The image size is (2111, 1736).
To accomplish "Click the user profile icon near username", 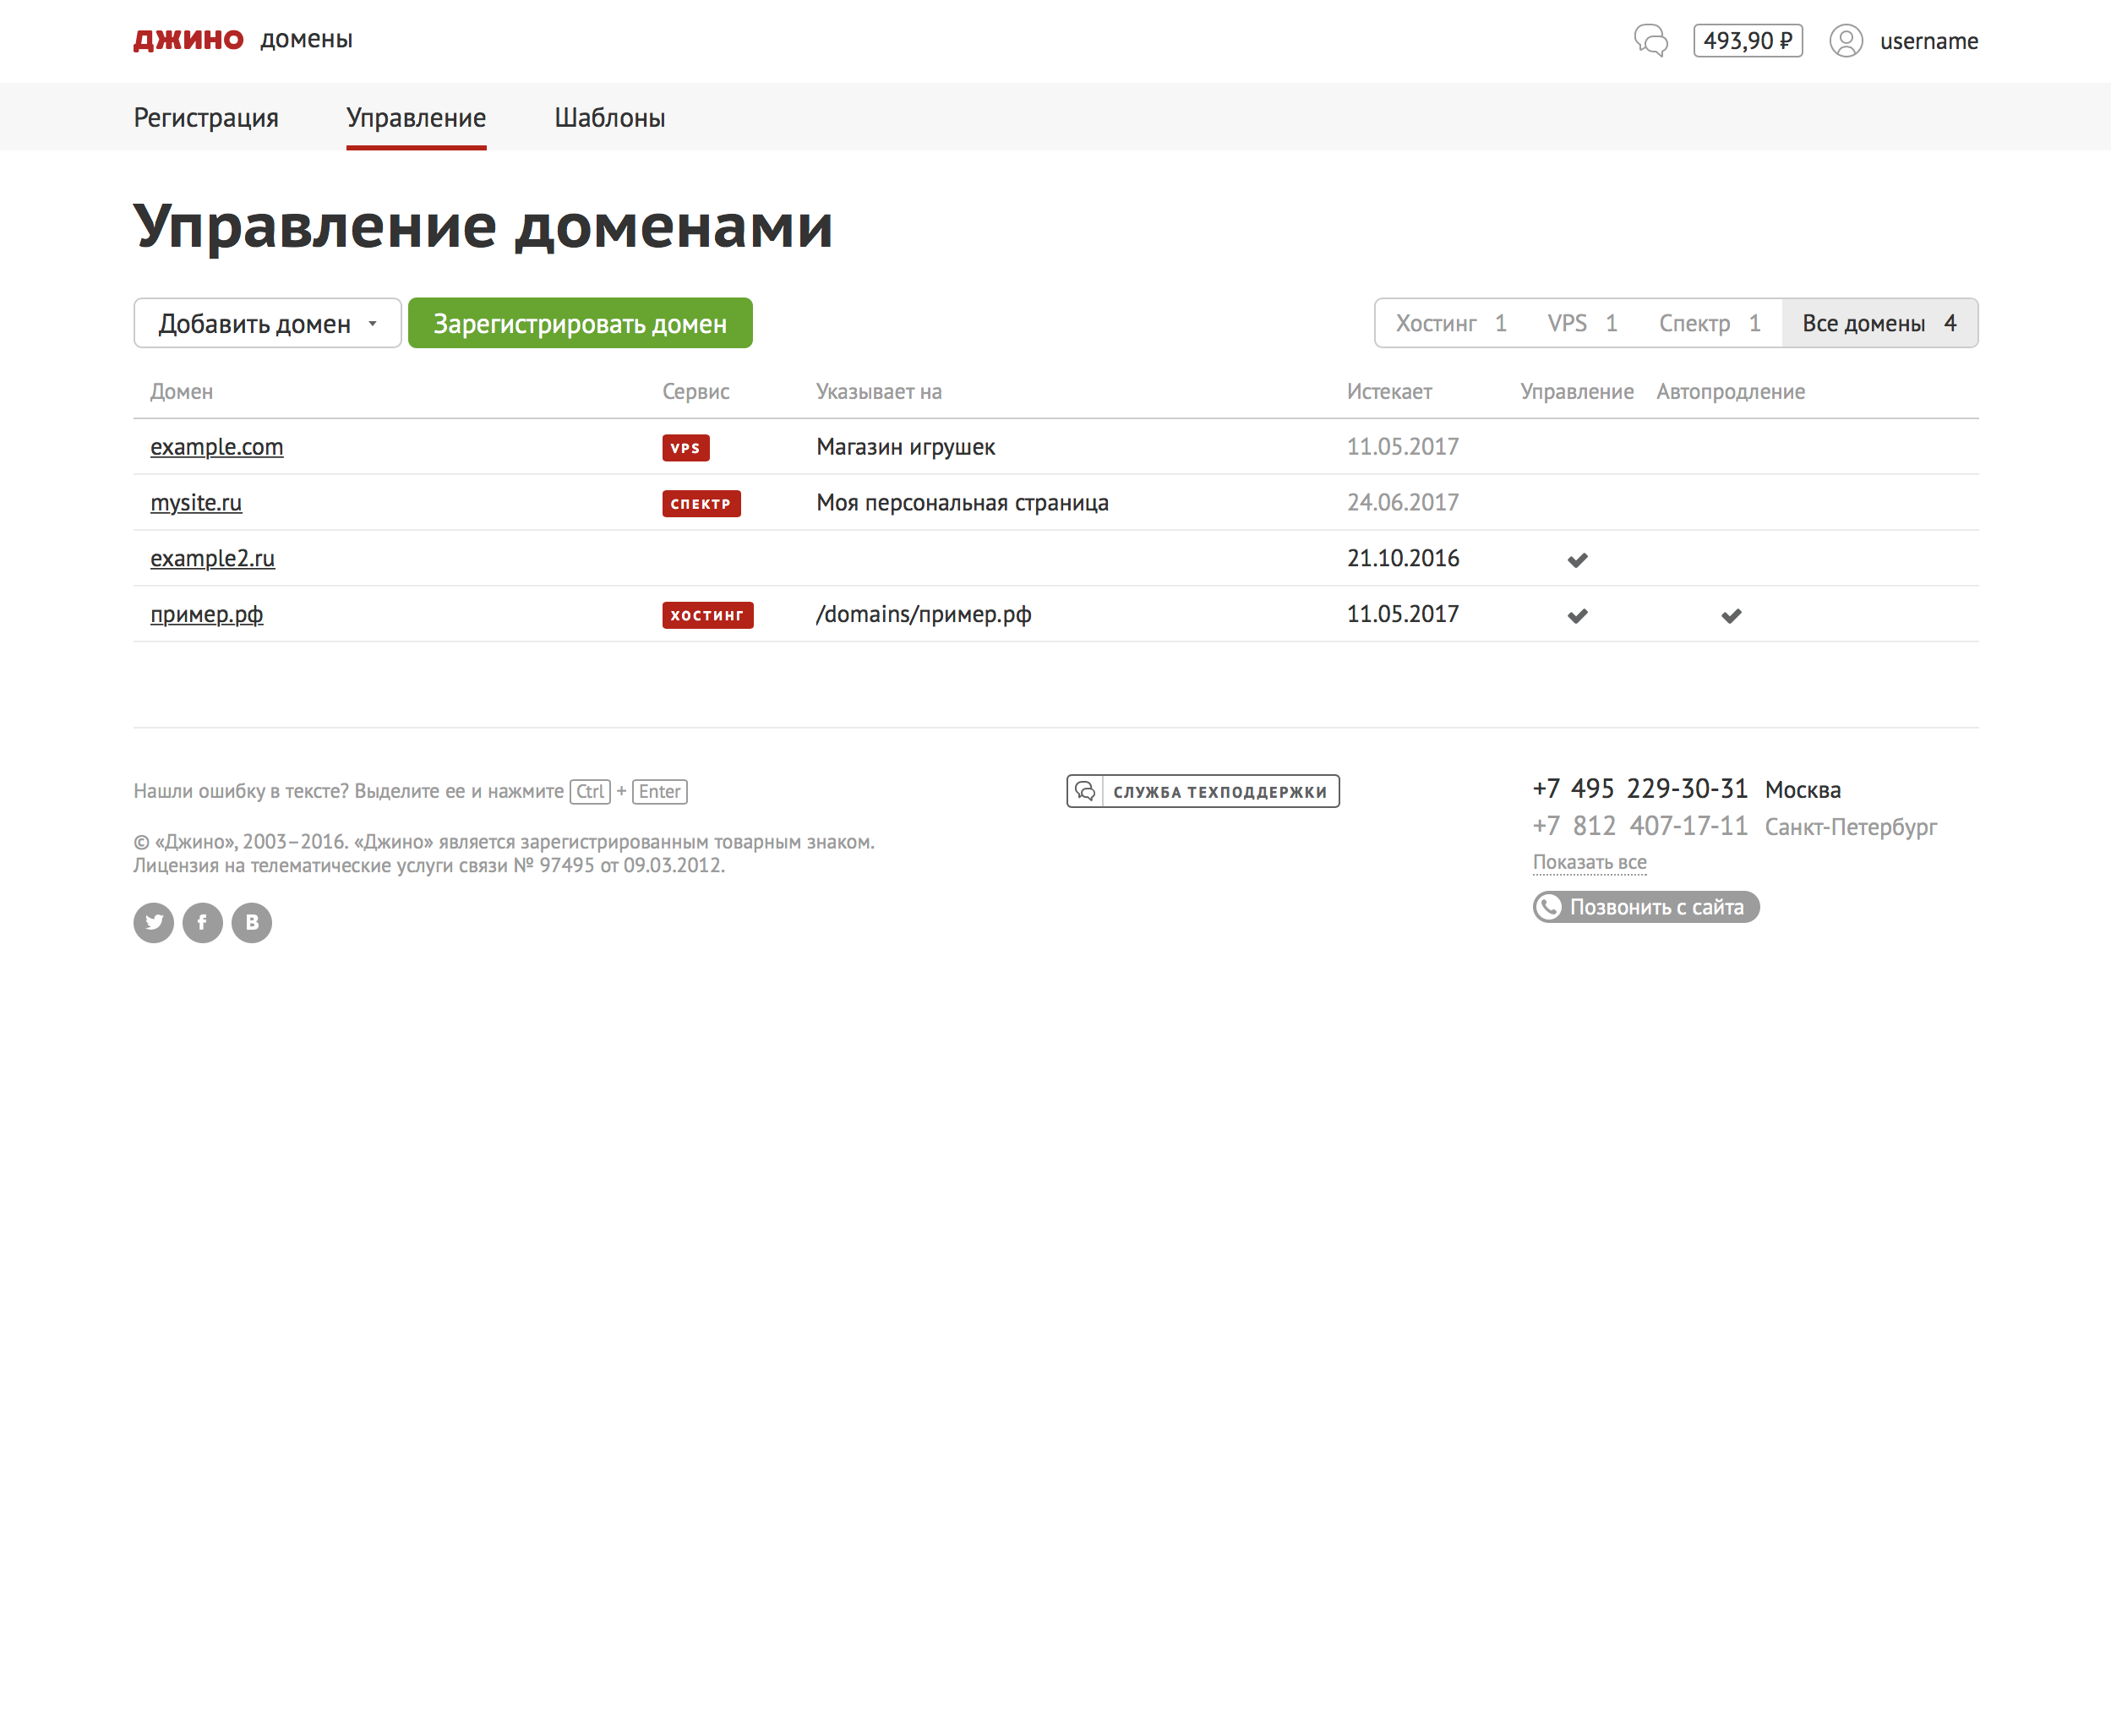I will pyautogui.click(x=1846, y=41).
